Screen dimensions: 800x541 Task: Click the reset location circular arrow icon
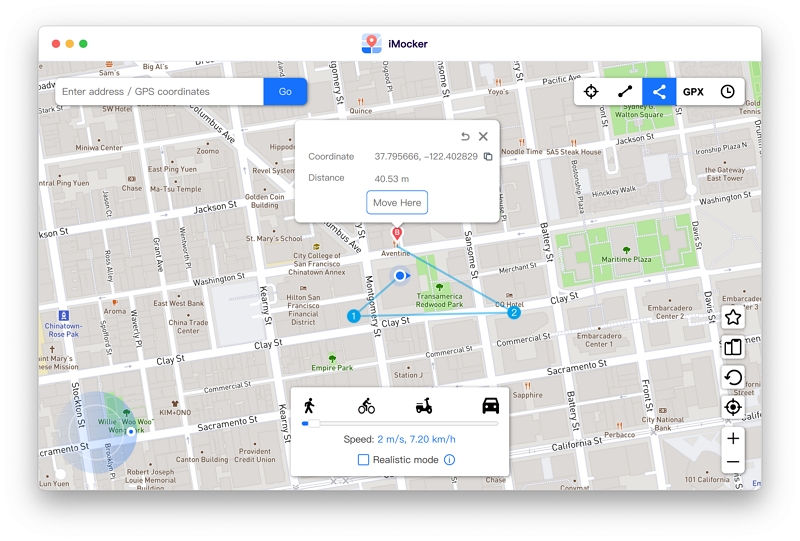(733, 378)
